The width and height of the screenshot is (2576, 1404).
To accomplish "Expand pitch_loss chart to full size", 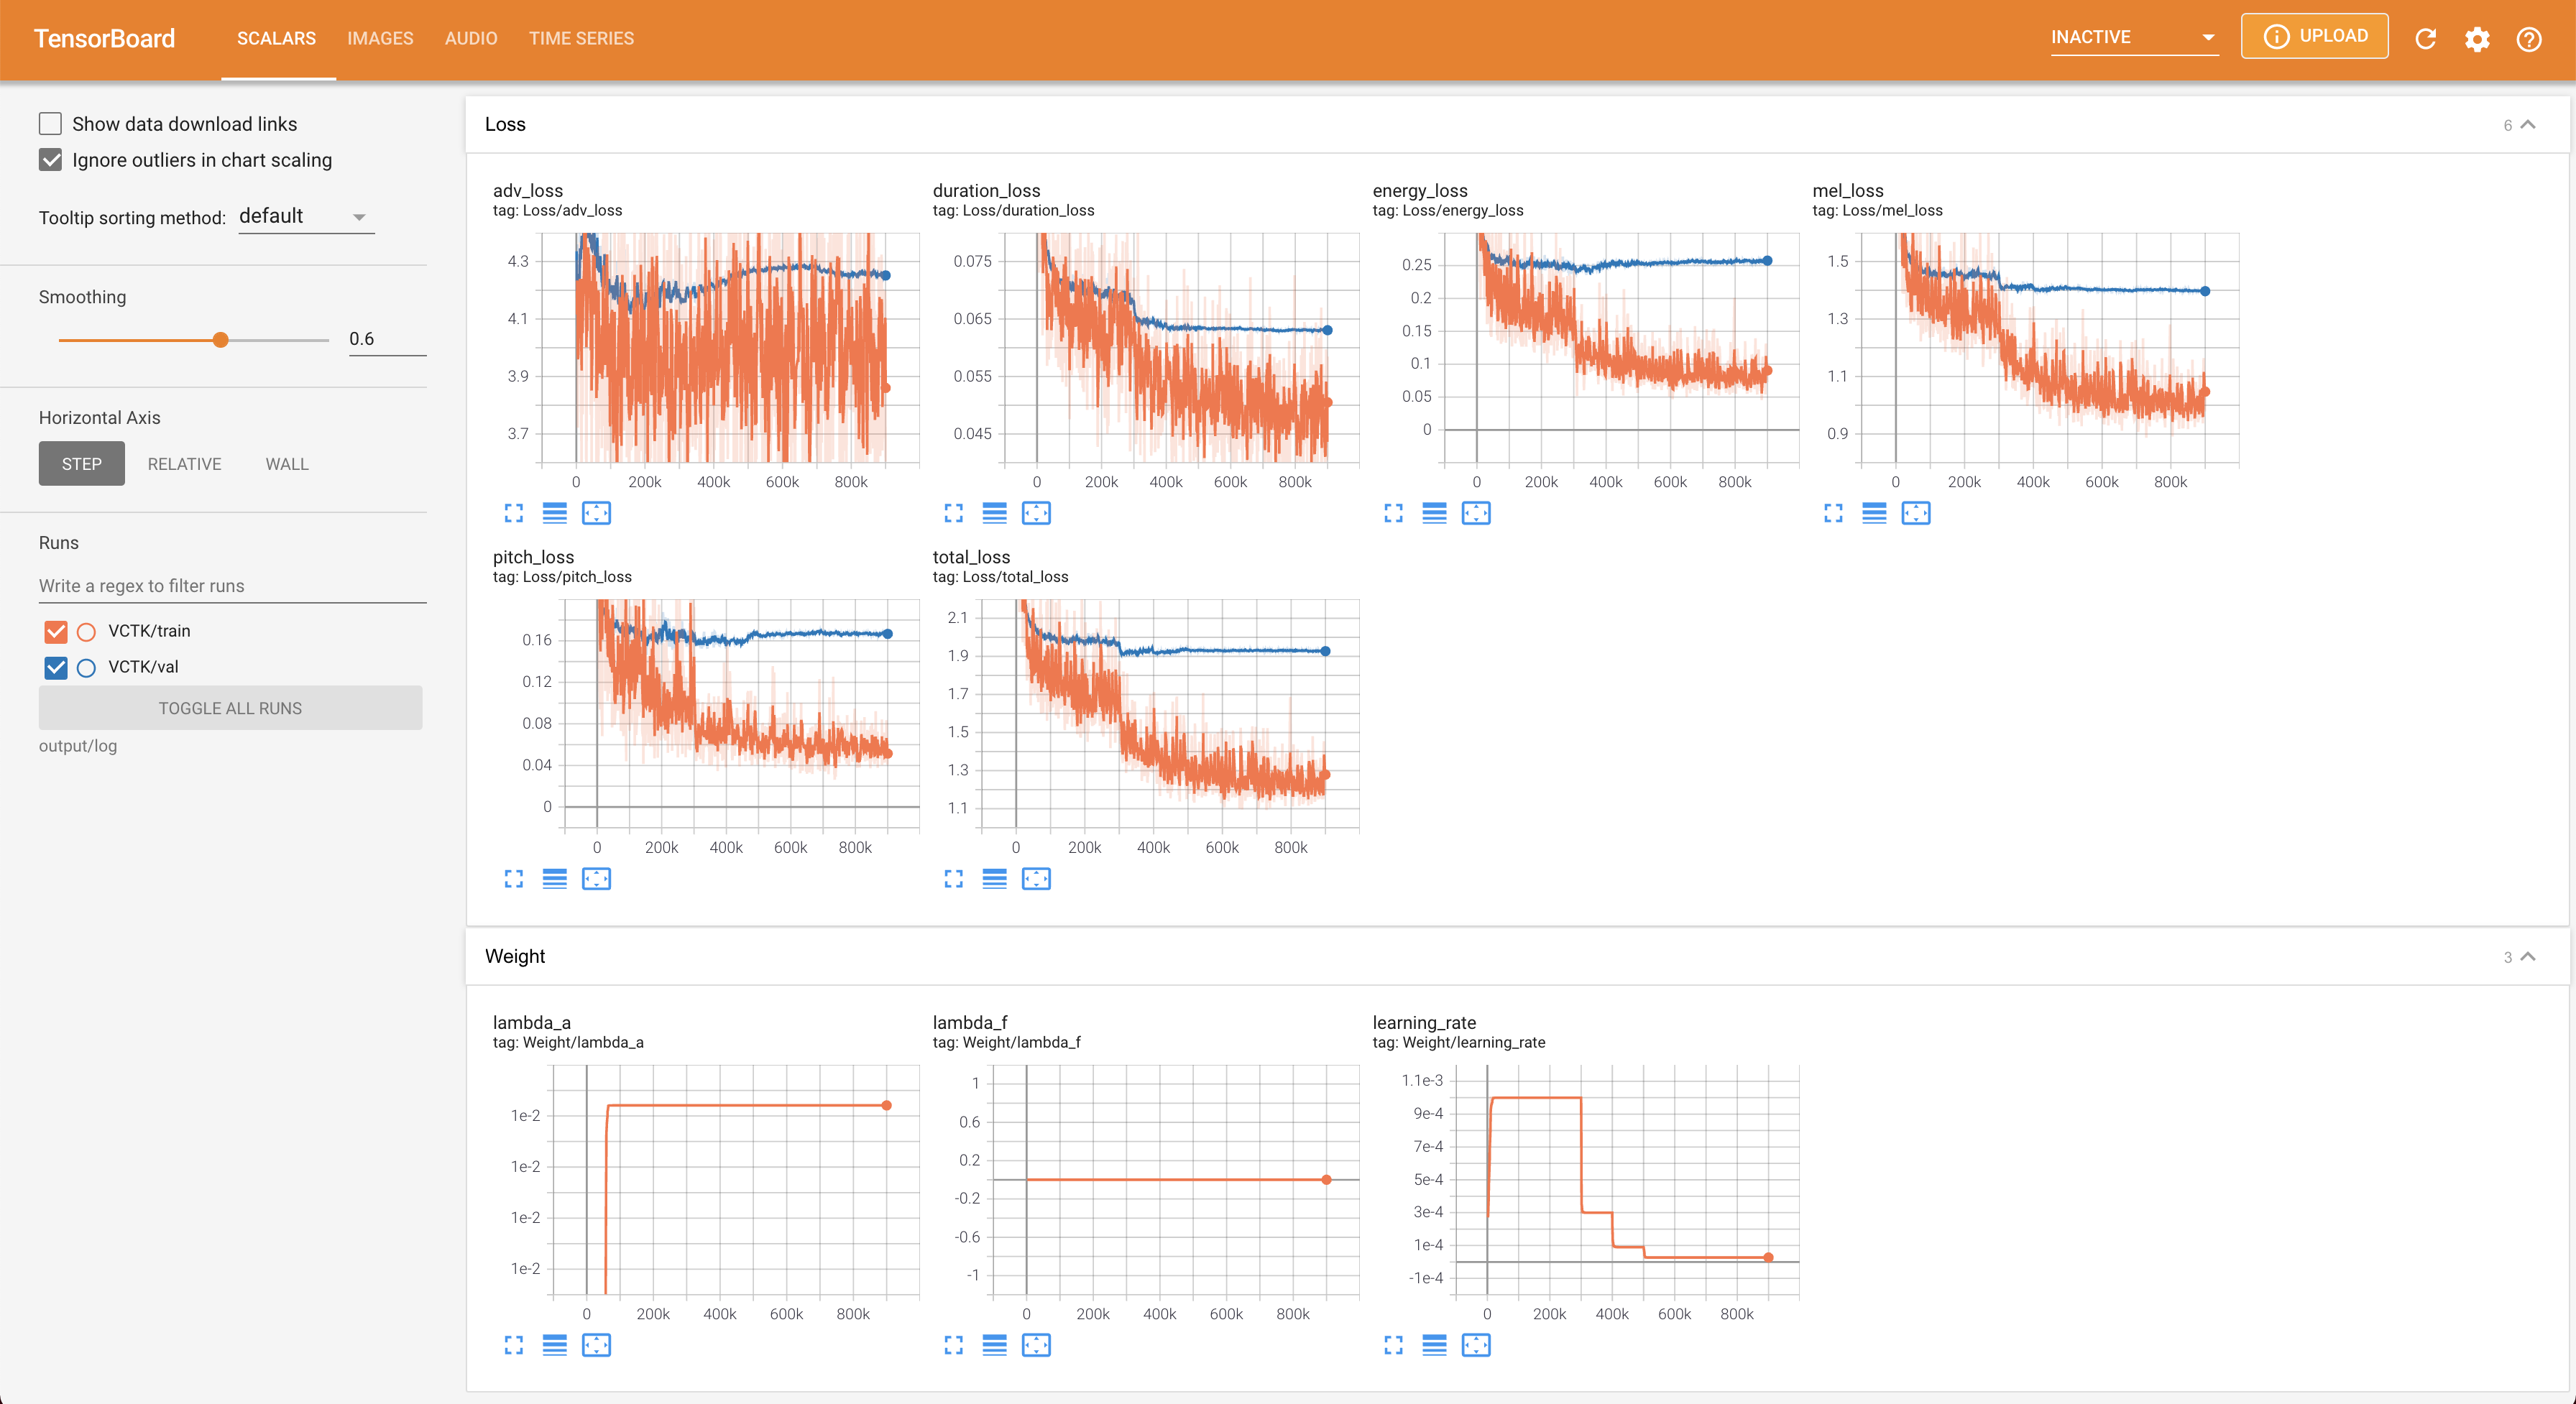I will tap(513, 879).
